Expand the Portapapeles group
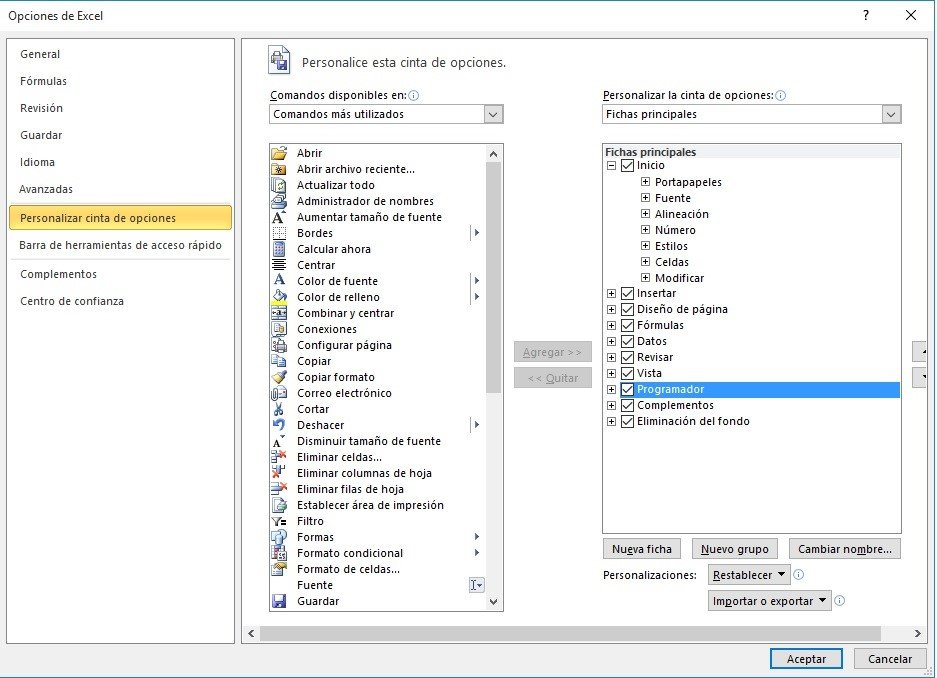The height and width of the screenshot is (678, 937). (645, 182)
